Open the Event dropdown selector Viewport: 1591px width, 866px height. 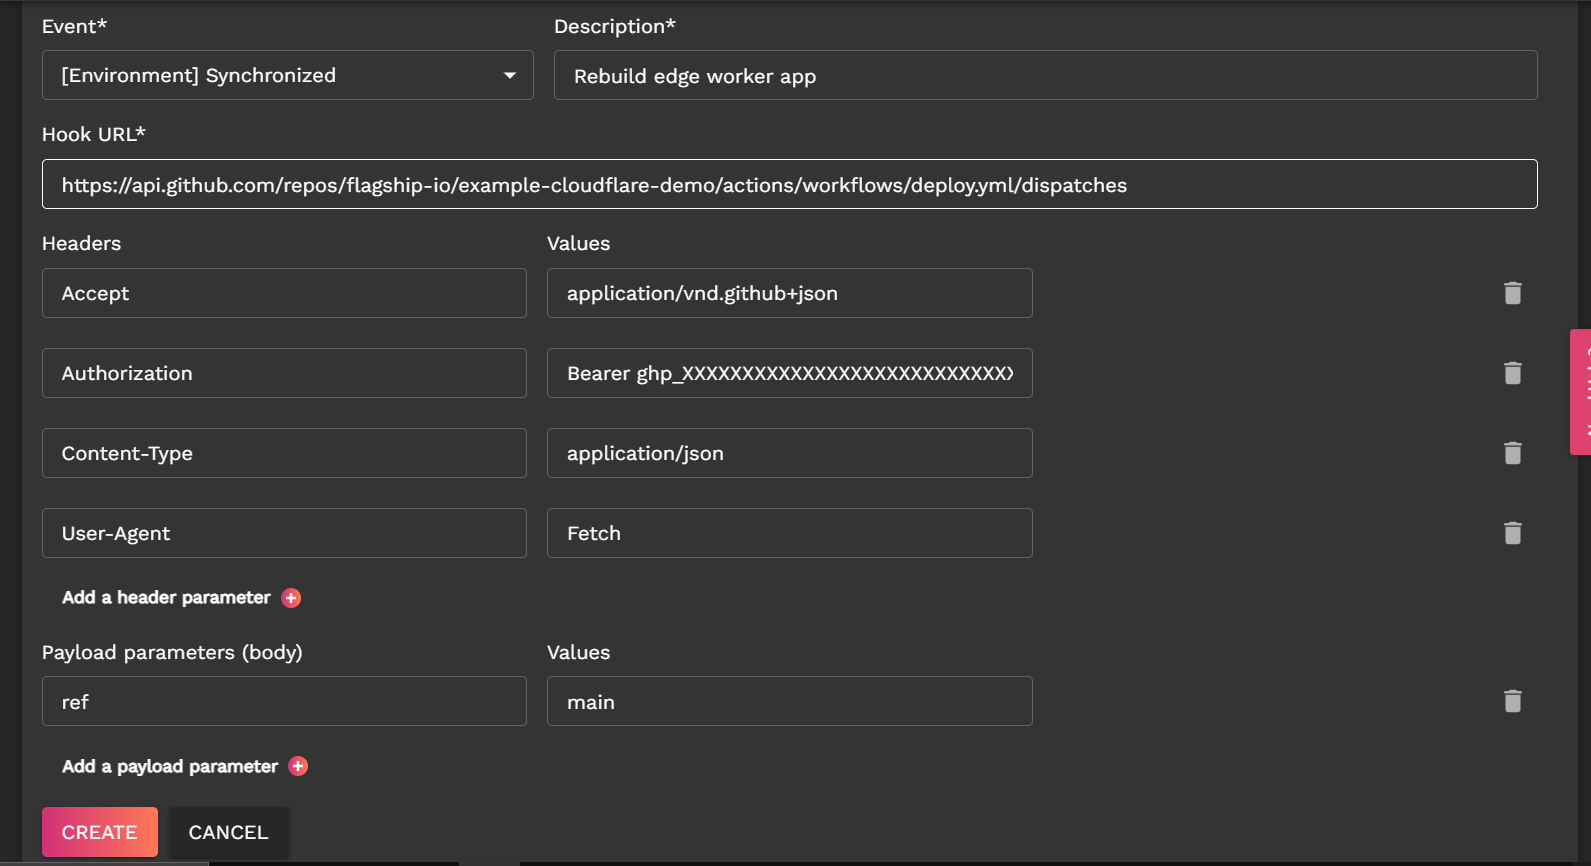[x=287, y=75]
